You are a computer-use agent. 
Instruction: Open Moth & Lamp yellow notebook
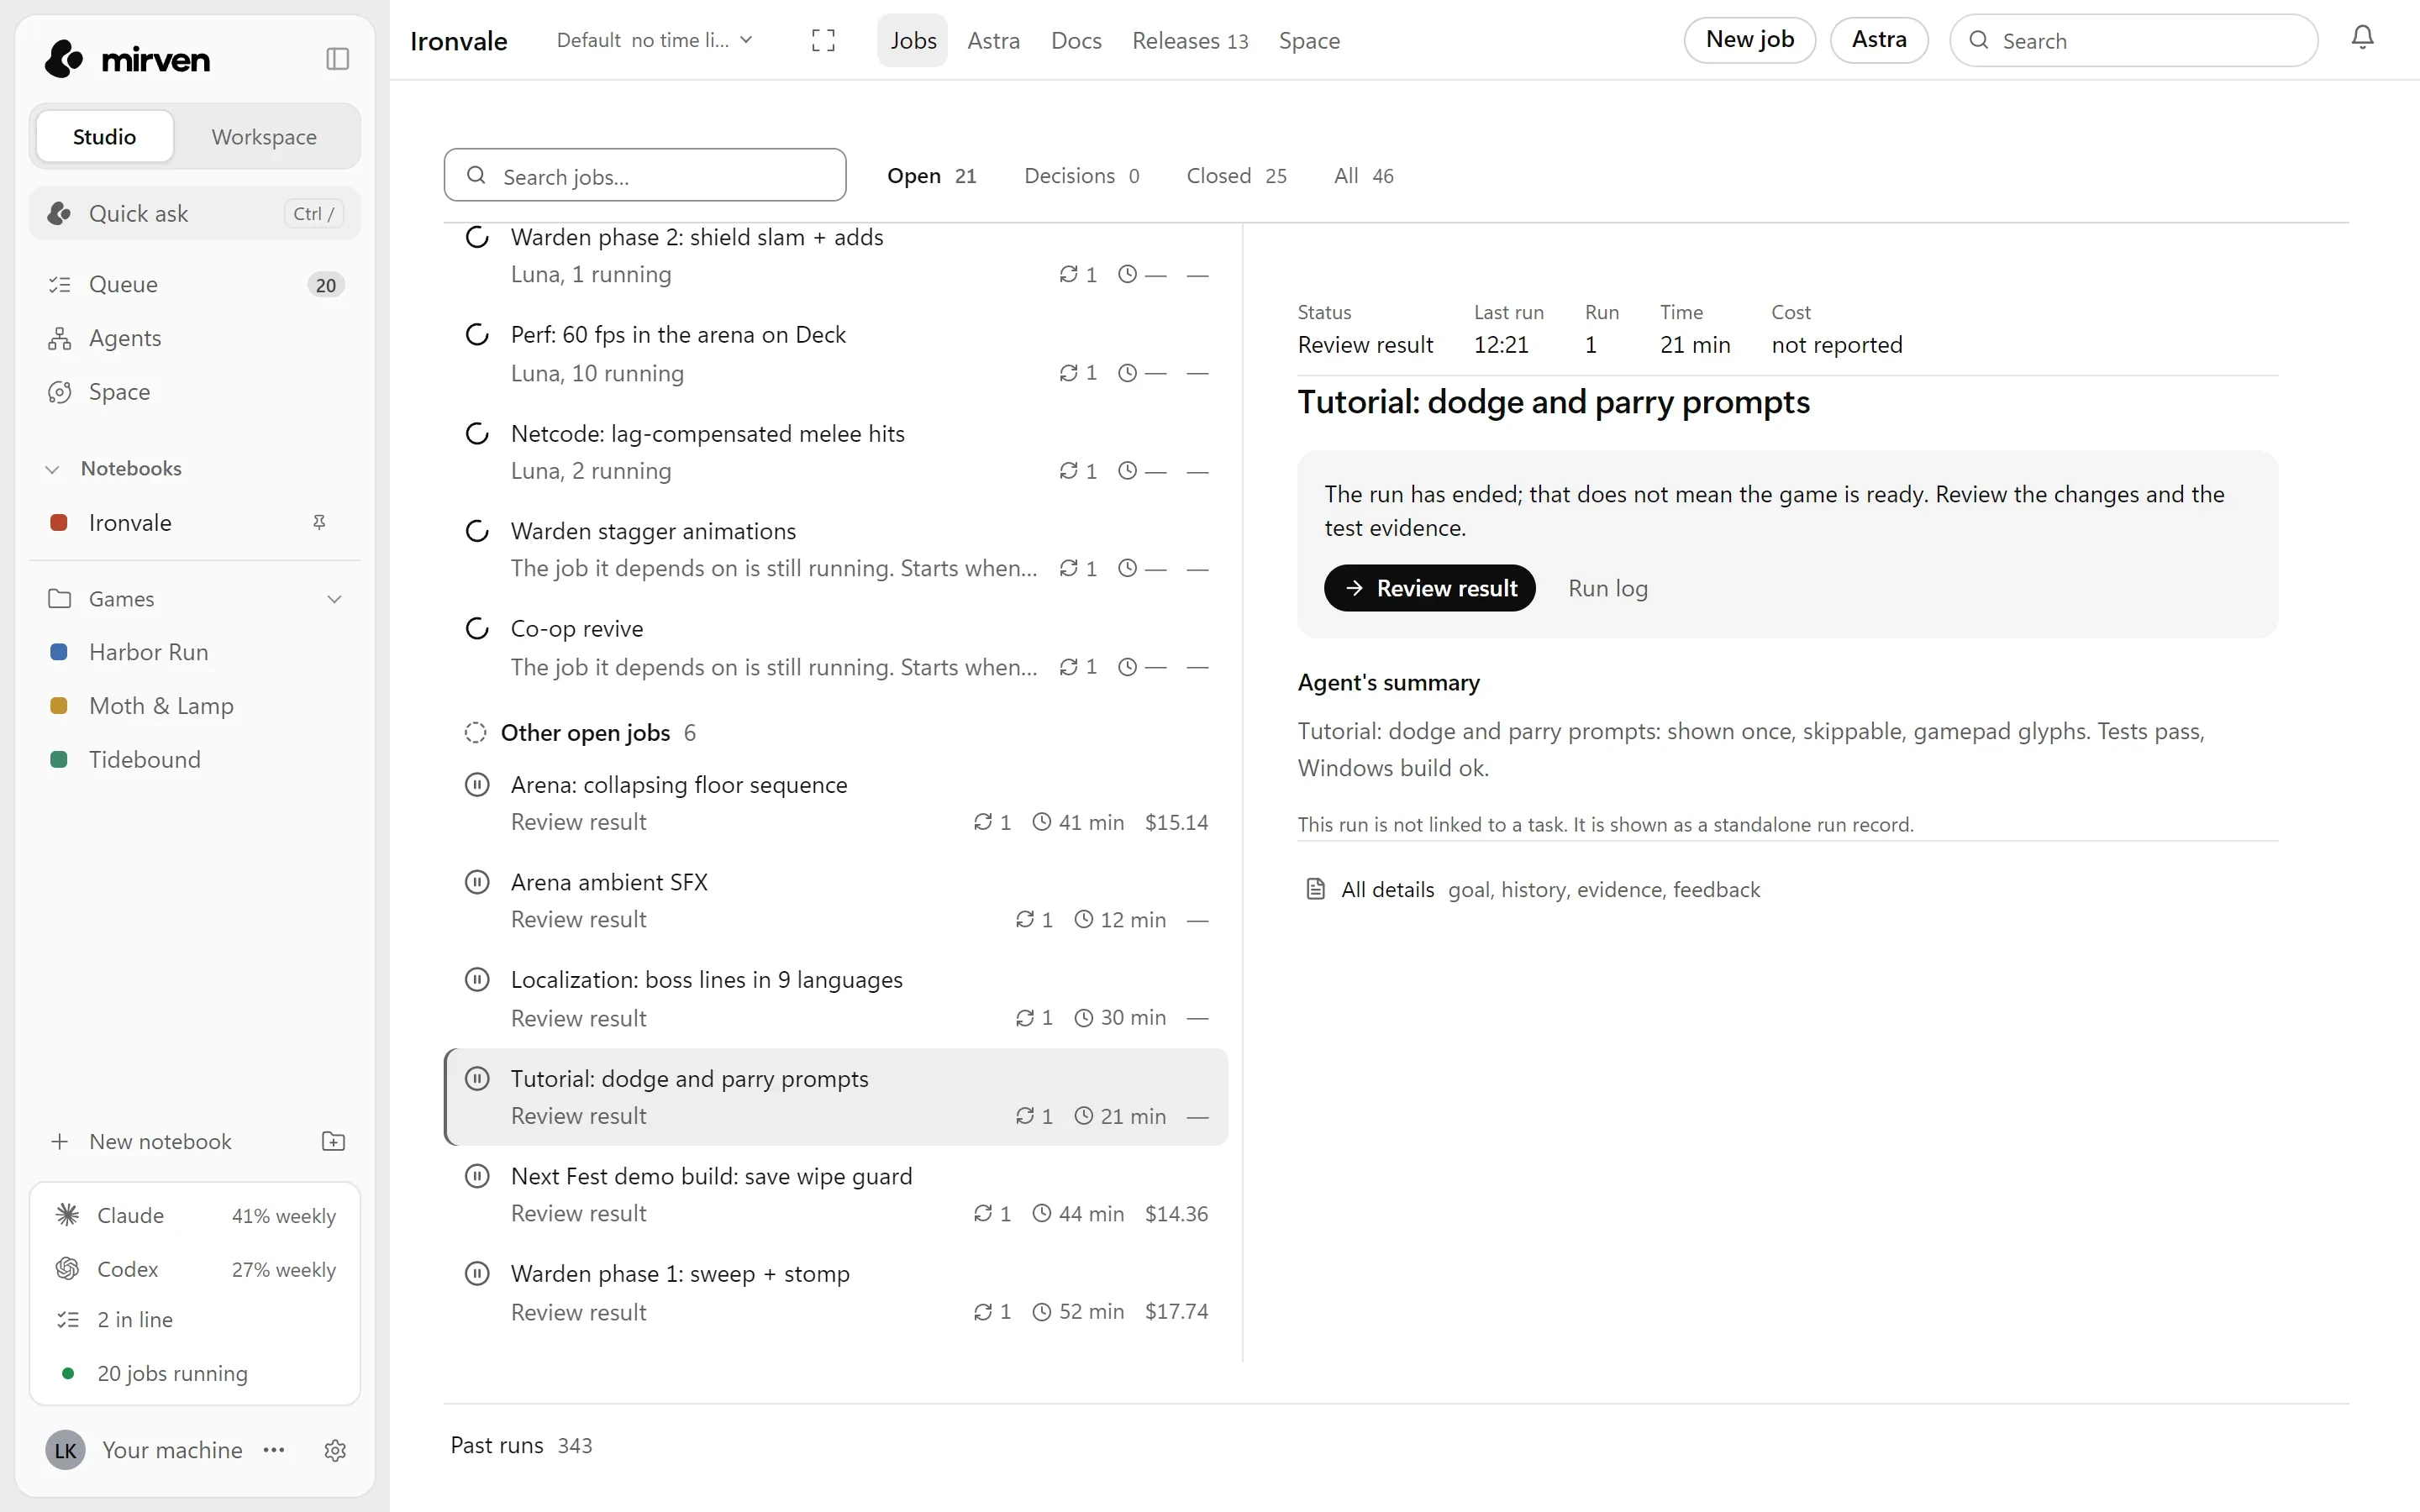[x=195, y=706]
